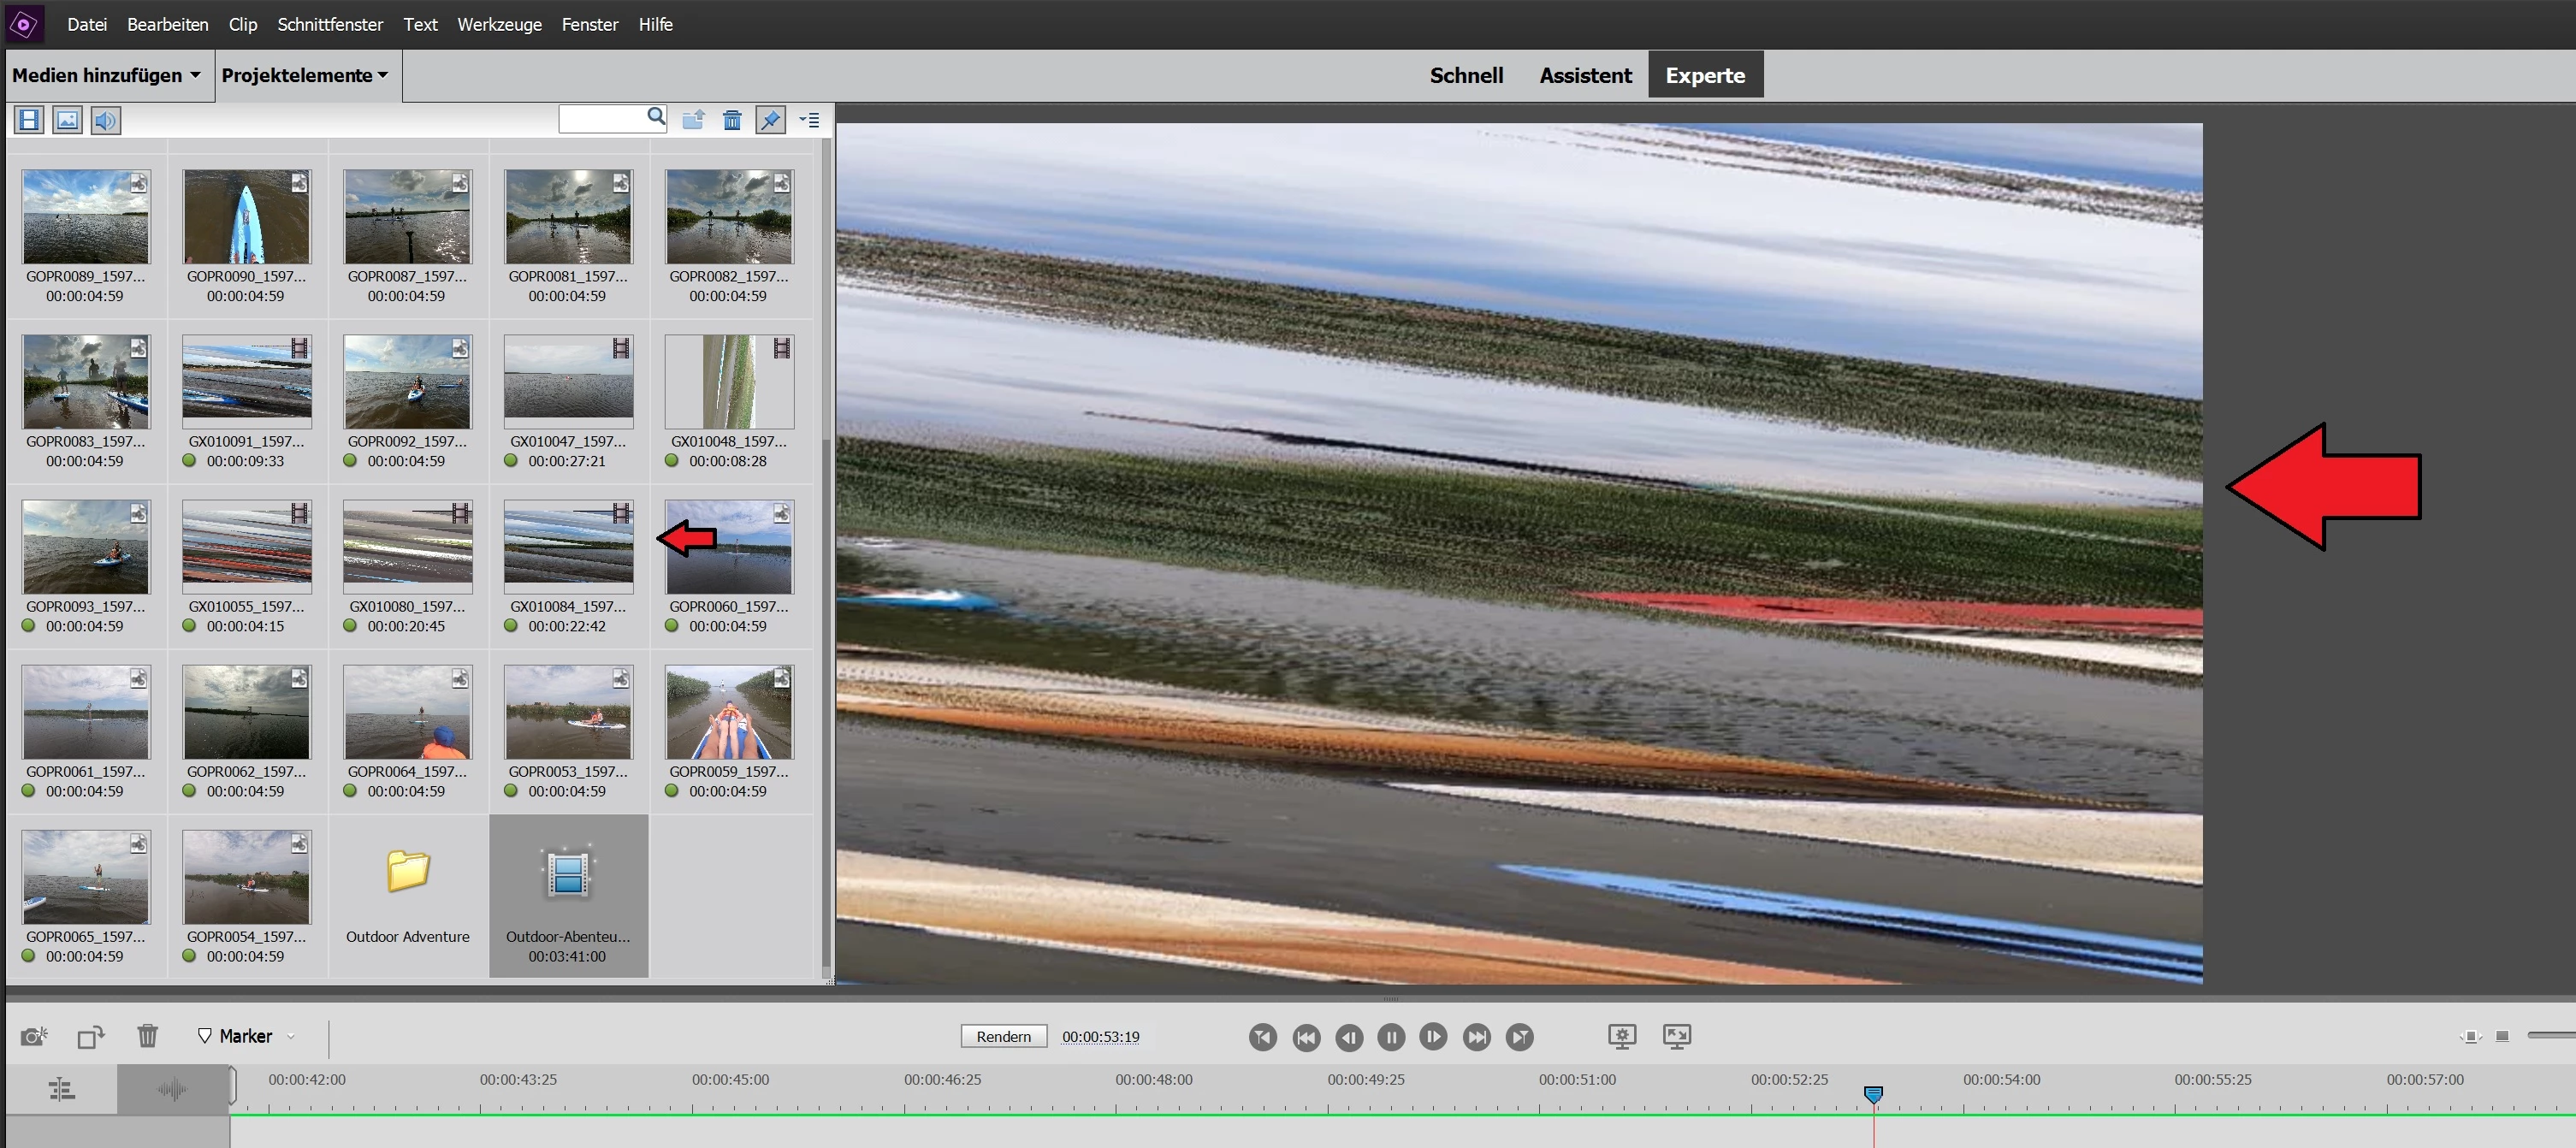Click the rotate clip icon

tap(91, 1036)
